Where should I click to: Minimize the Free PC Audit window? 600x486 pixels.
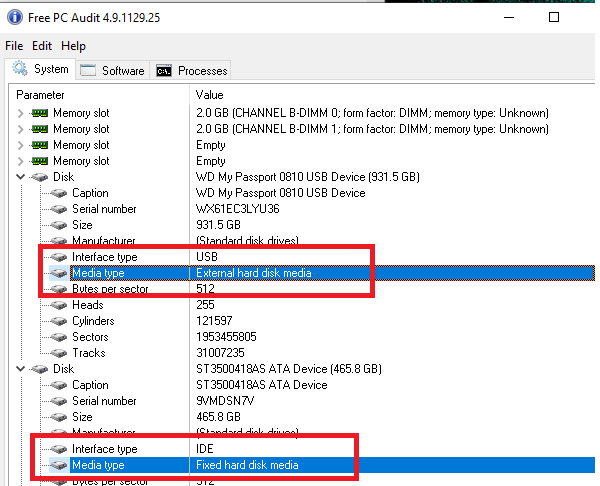coord(509,18)
